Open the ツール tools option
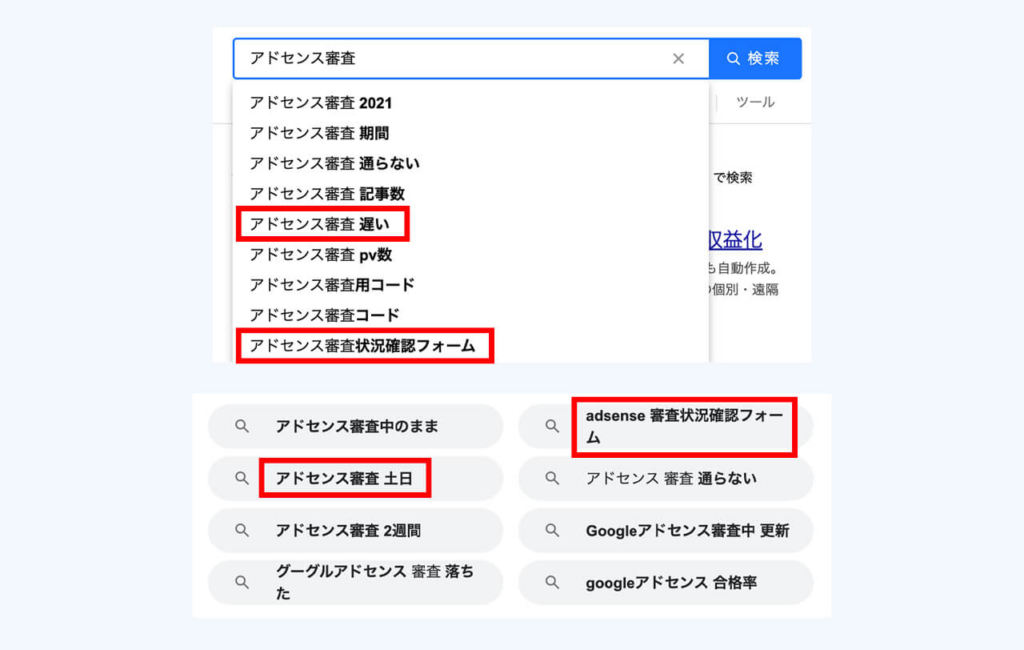1024x650 pixels. [755, 102]
